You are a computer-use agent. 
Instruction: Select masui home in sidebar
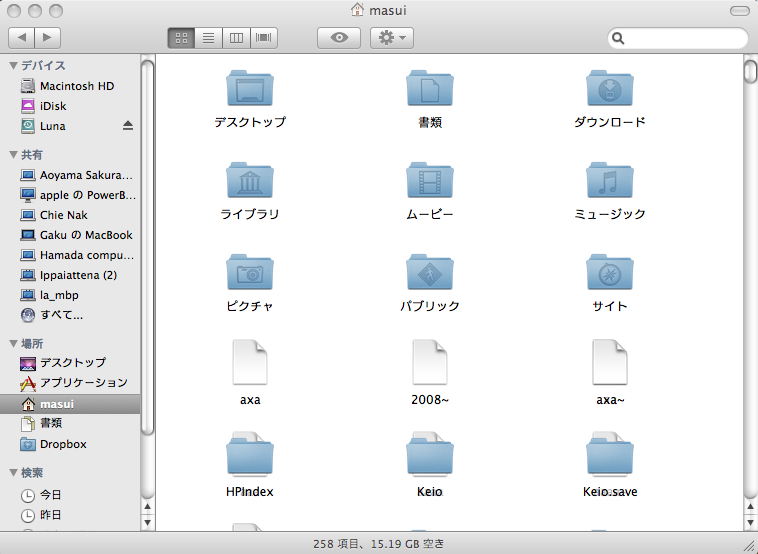point(70,404)
